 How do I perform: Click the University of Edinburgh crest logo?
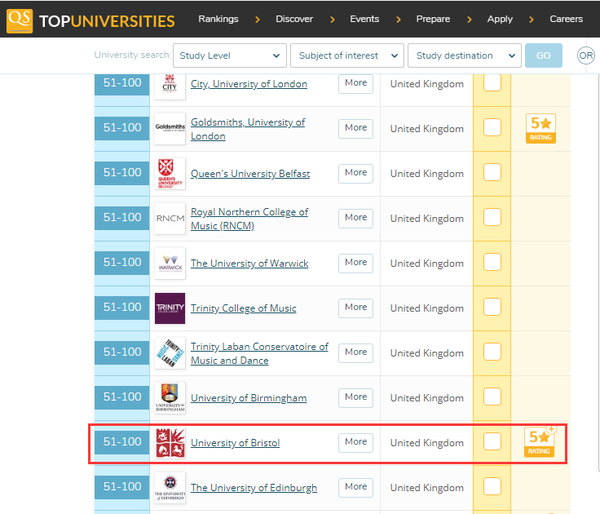(170, 488)
